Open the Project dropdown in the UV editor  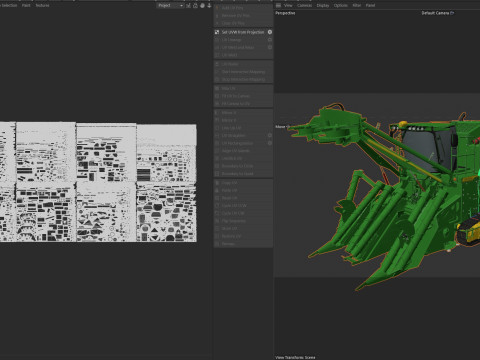(170, 5)
